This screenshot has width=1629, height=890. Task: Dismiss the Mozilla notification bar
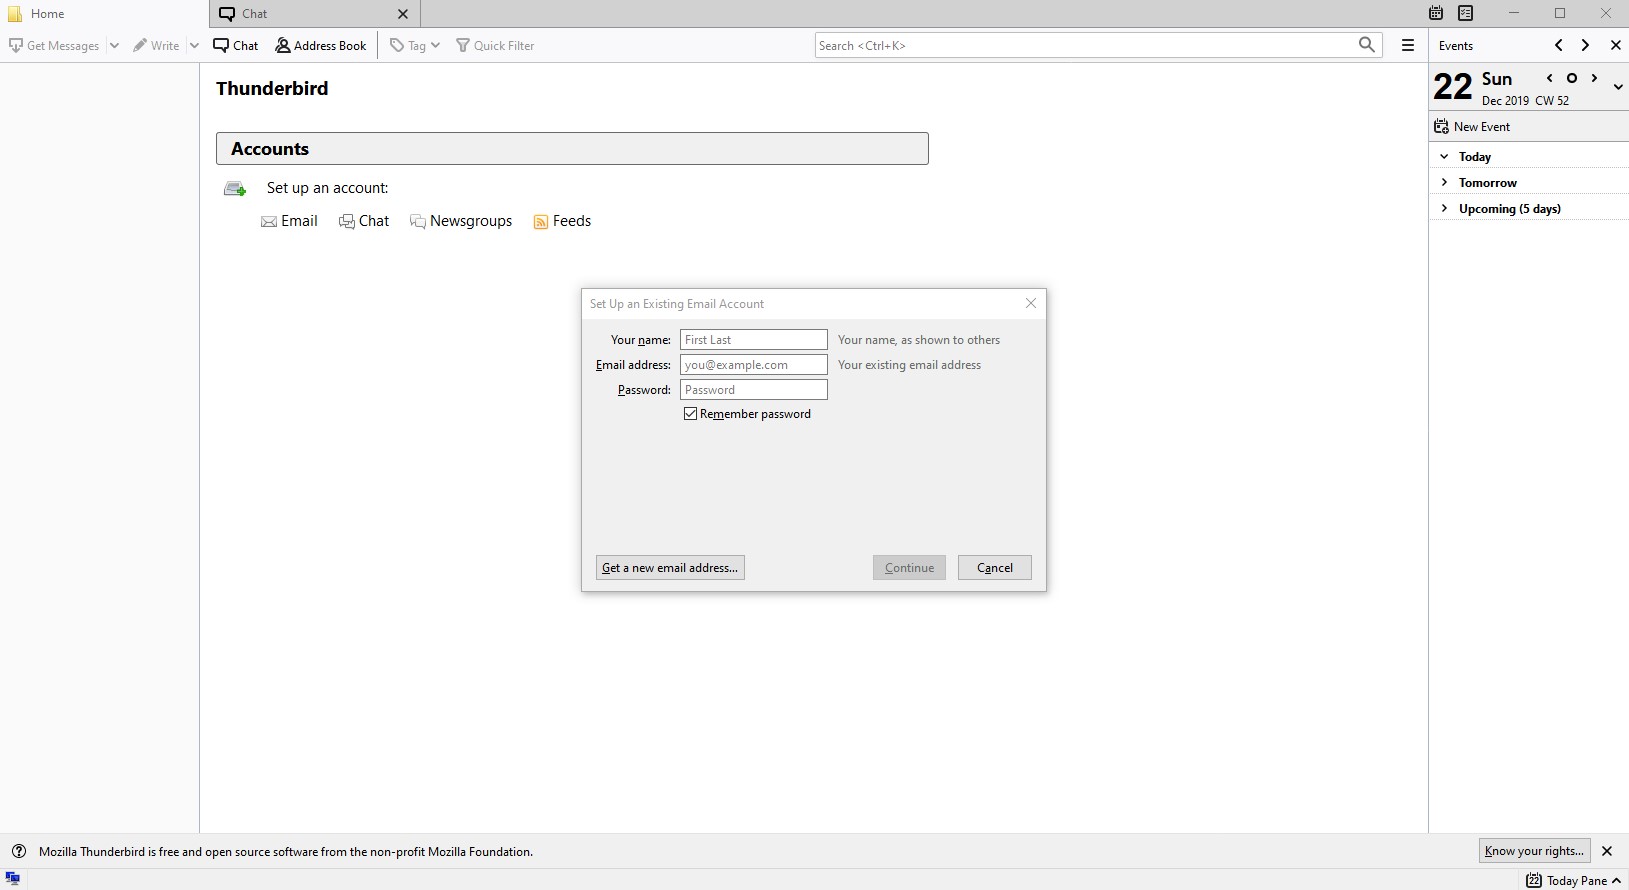[1607, 851]
